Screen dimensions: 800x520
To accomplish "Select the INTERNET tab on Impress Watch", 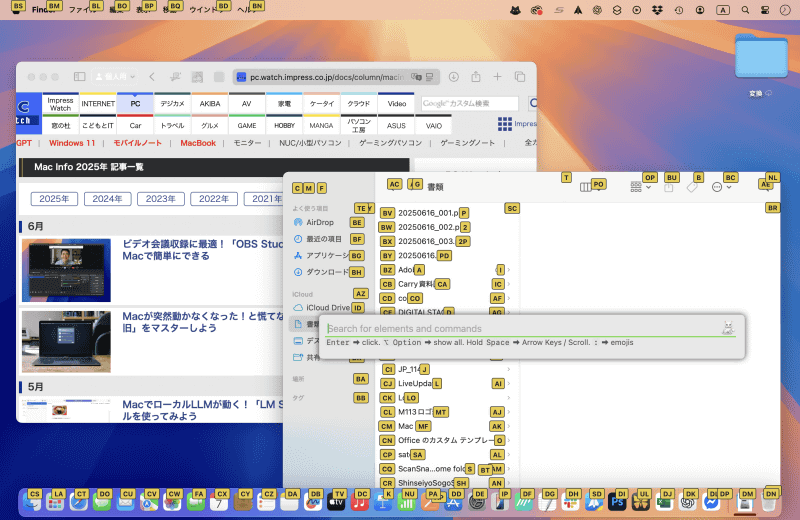I will (x=98, y=104).
